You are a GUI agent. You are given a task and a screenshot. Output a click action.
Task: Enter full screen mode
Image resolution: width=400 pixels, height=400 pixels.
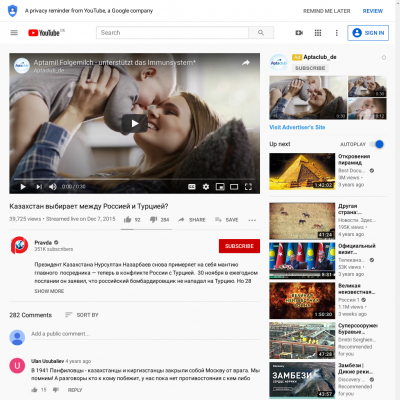click(248, 187)
